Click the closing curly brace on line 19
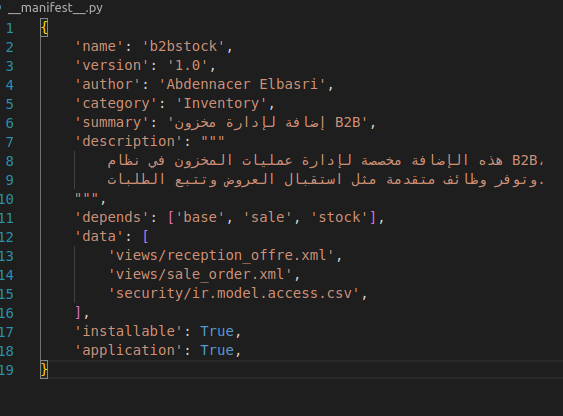This screenshot has width=563, height=416. tap(44, 370)
